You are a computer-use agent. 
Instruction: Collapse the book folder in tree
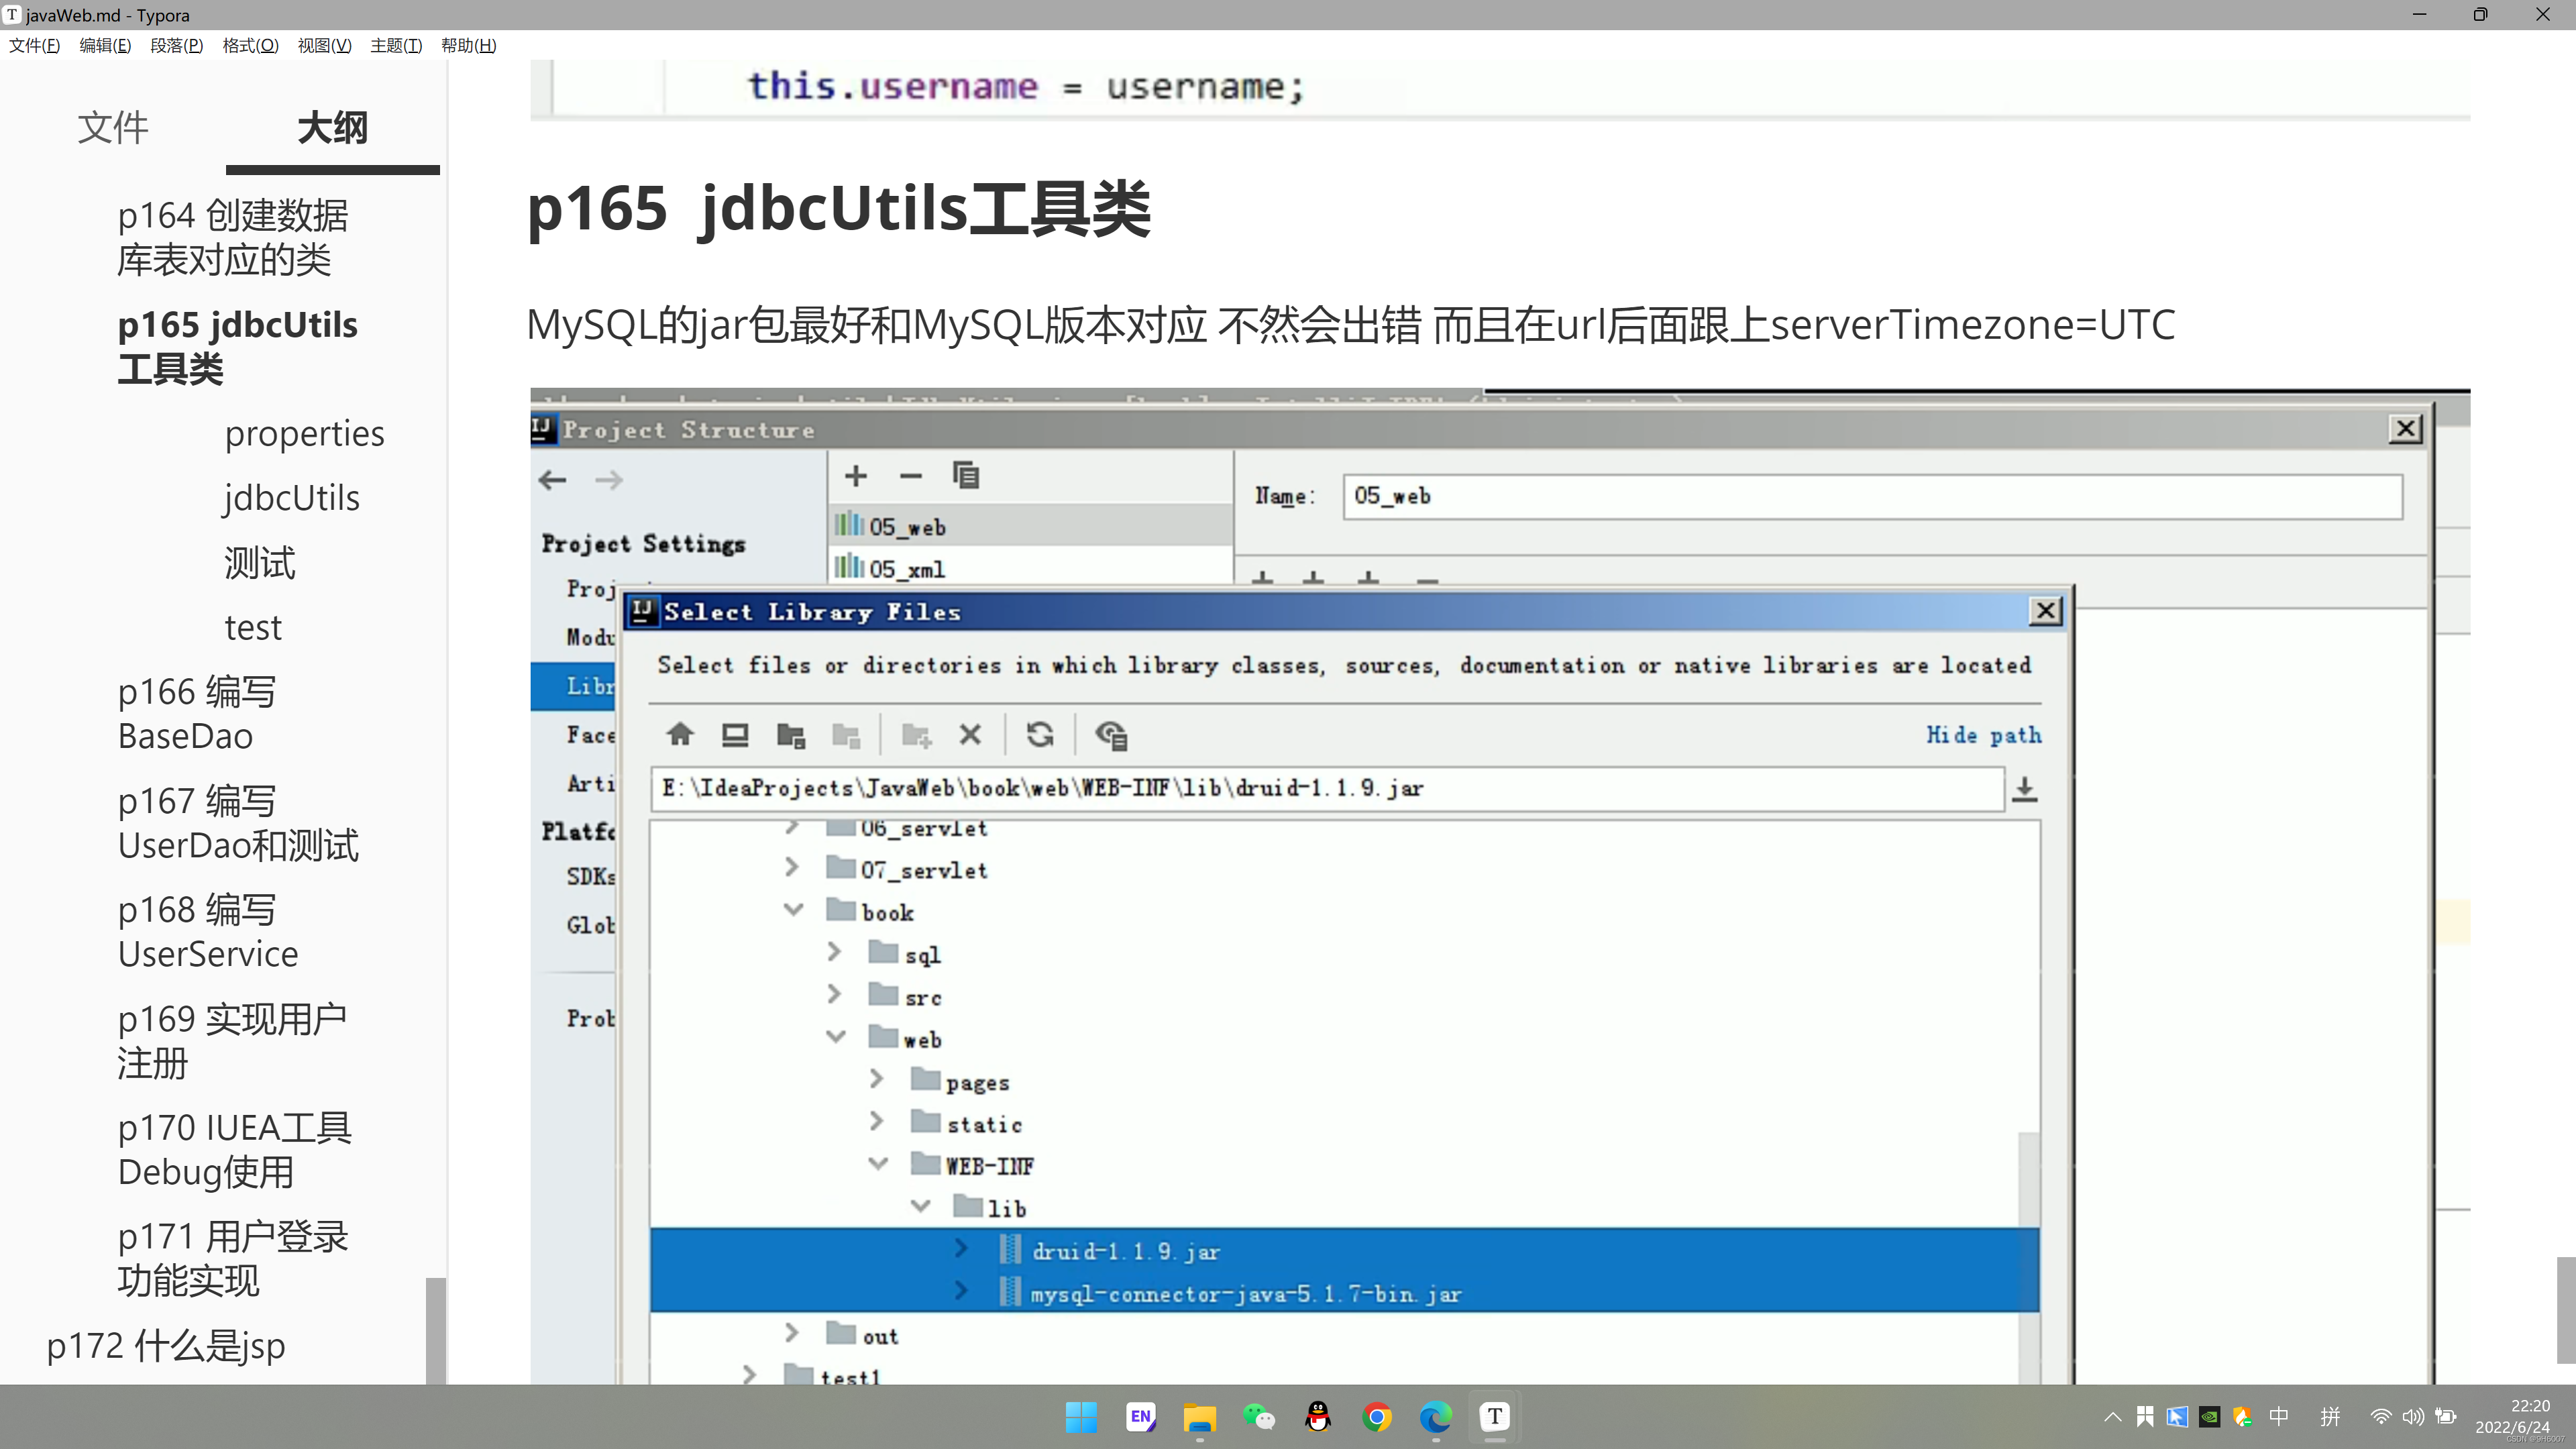pos(793,910)
